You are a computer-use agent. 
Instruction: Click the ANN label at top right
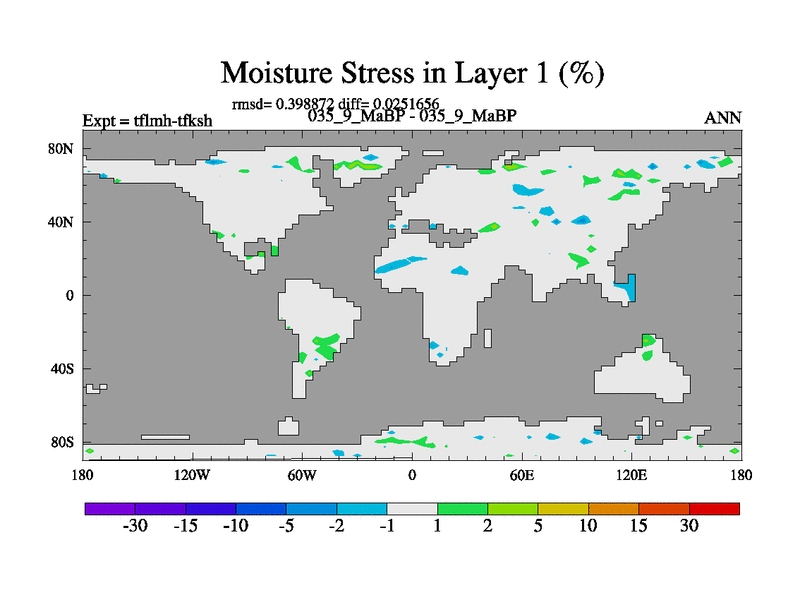click(723, 118)
